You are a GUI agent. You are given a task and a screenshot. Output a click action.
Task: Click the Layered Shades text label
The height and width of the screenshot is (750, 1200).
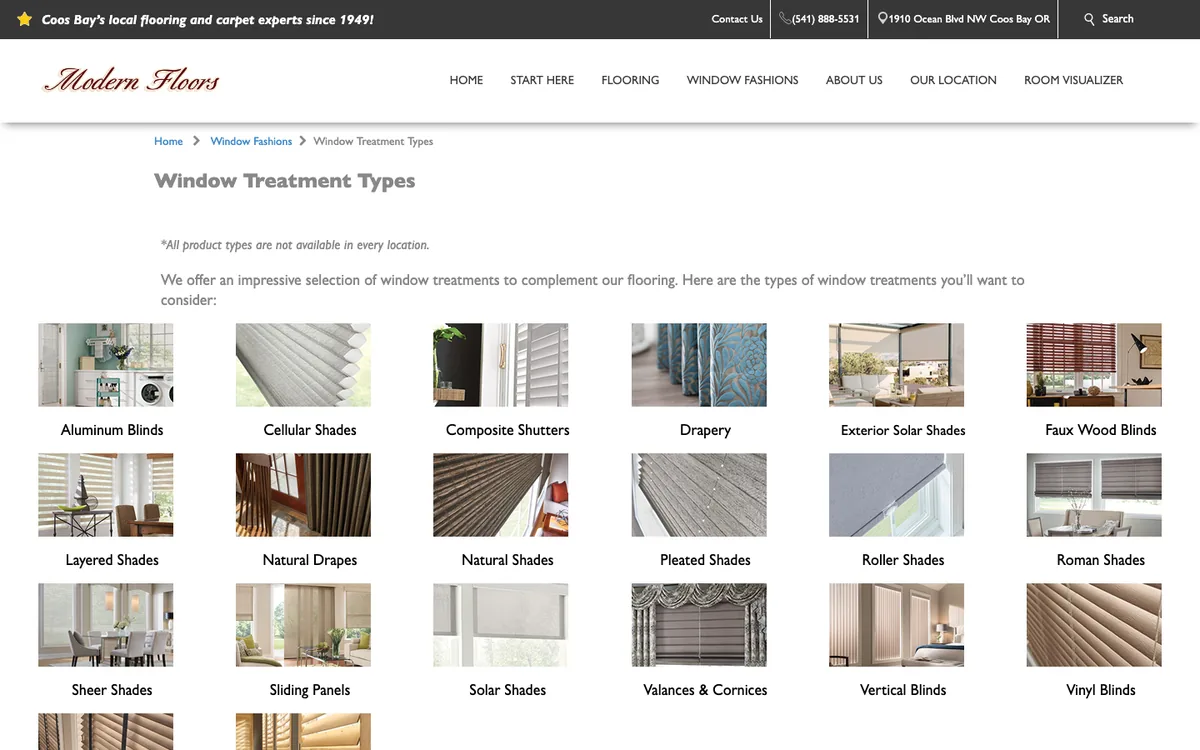click(112, 560)
